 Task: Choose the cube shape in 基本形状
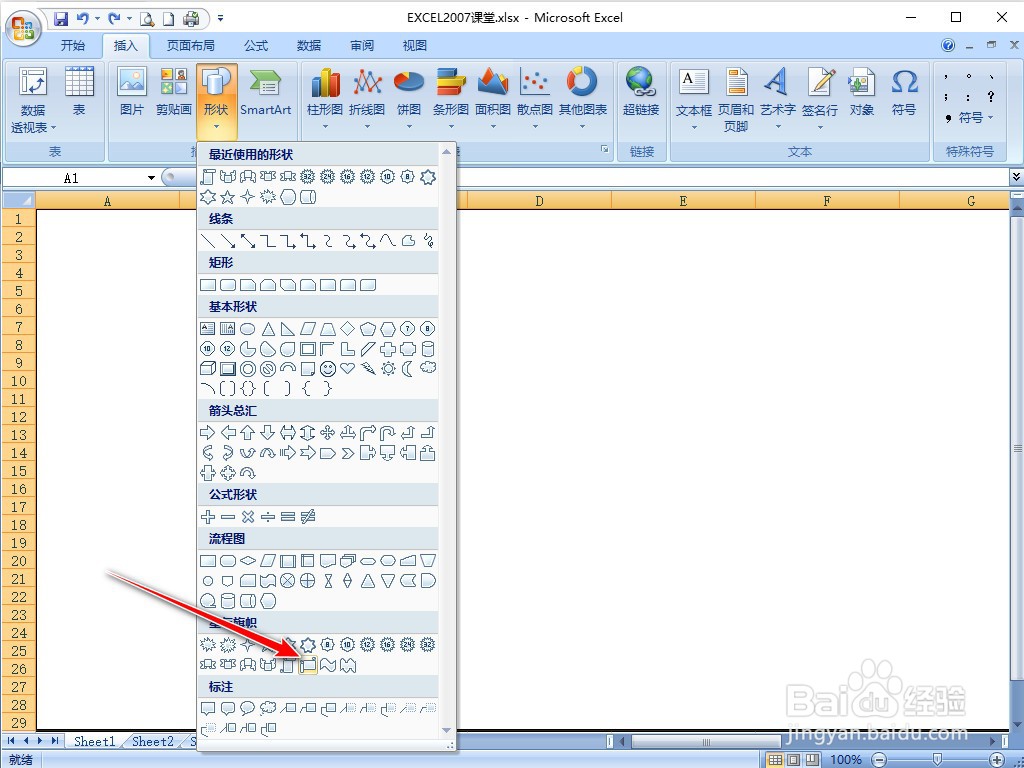coord(208,369)
